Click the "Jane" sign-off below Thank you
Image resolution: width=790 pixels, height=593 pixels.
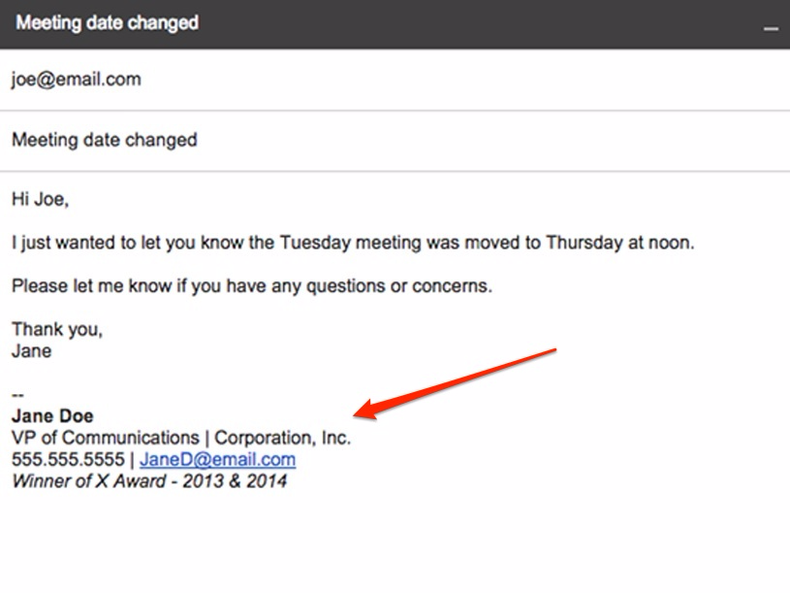(31, 351)
